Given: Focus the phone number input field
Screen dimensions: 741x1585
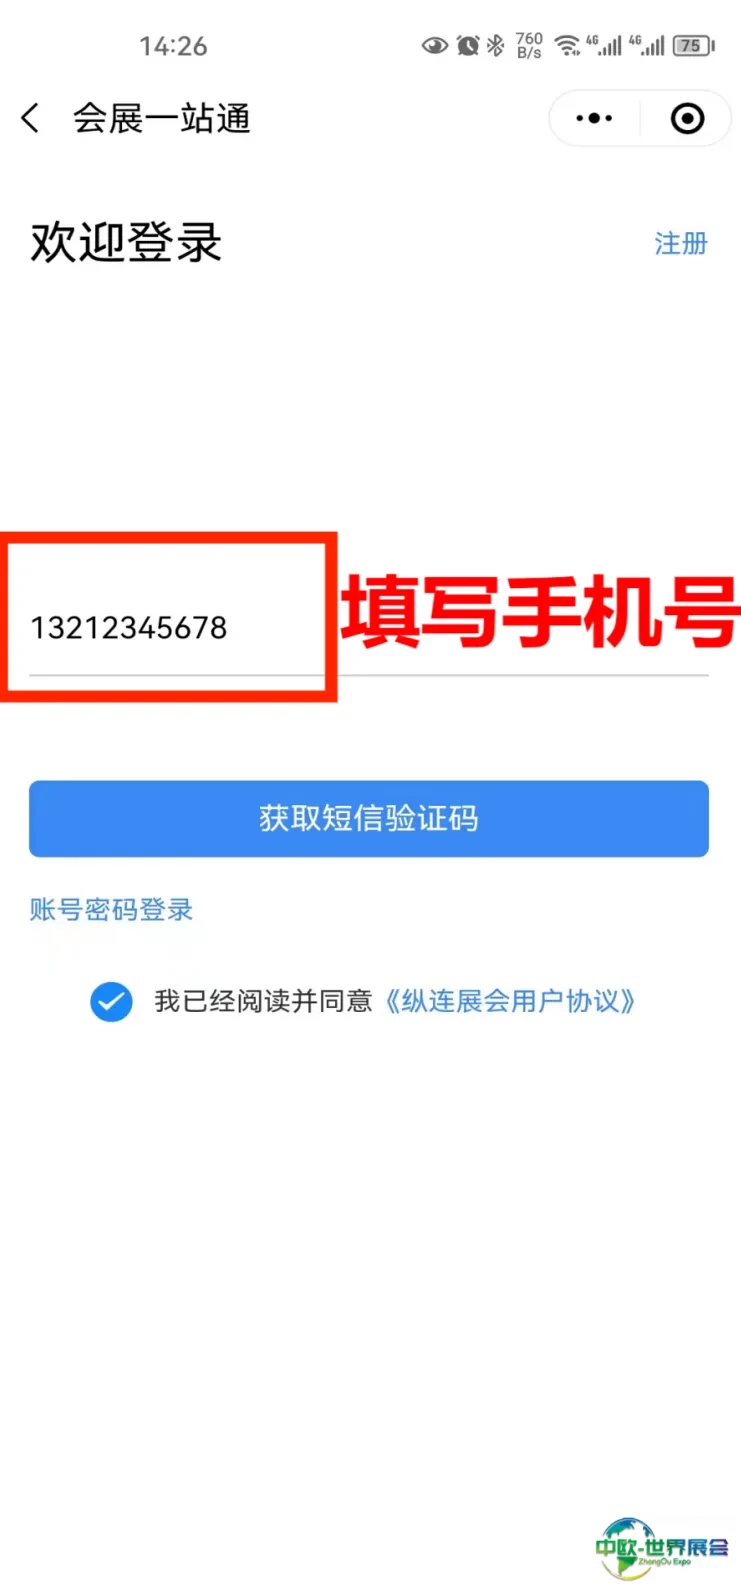Looking at the screenshot, I should [x=369, y=628].
